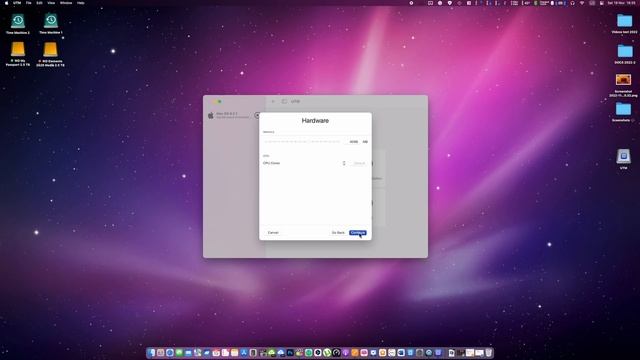This screenshot has height=360, width=640.
Task: Toggle the UTM window sidebar icon
Action: click(x=284, y=101)
